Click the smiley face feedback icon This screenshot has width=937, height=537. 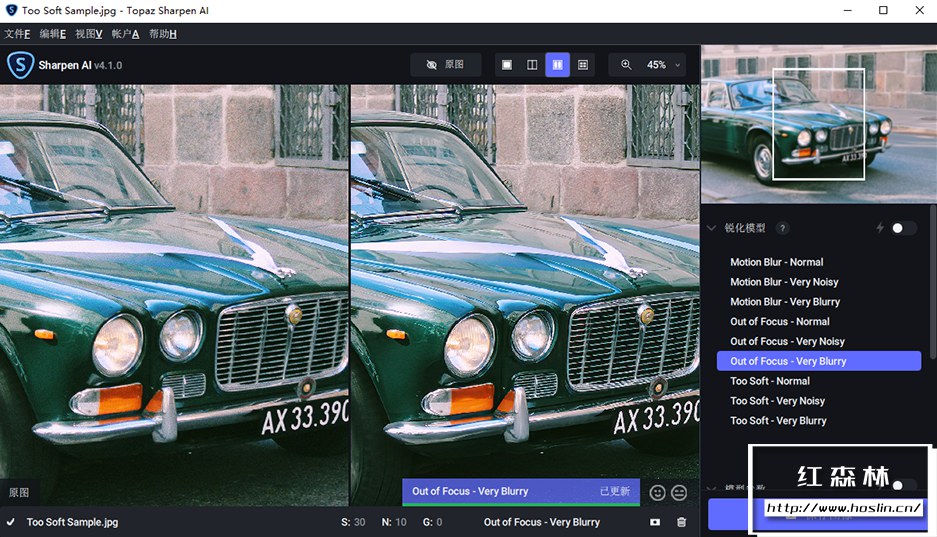(x=657, y=492)
